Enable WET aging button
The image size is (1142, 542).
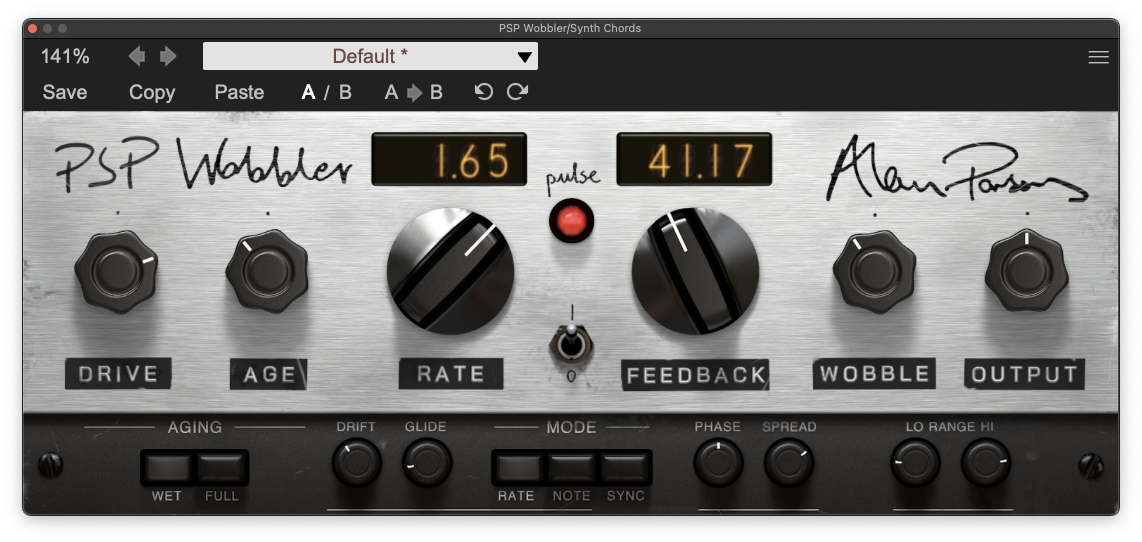(167, 468)
